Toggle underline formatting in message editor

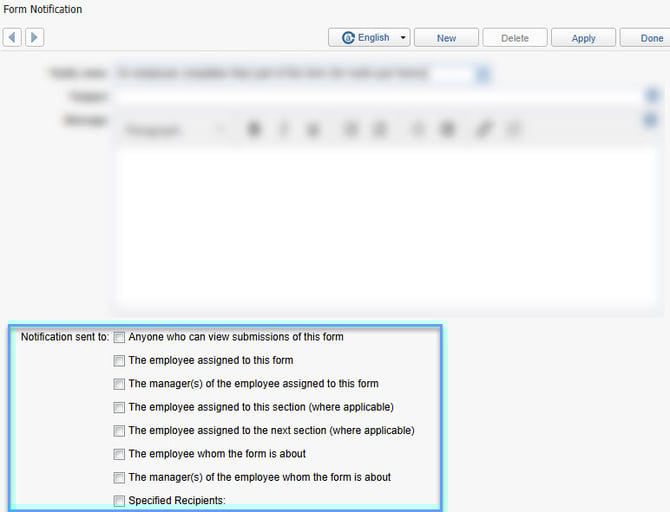pos(314,130)
